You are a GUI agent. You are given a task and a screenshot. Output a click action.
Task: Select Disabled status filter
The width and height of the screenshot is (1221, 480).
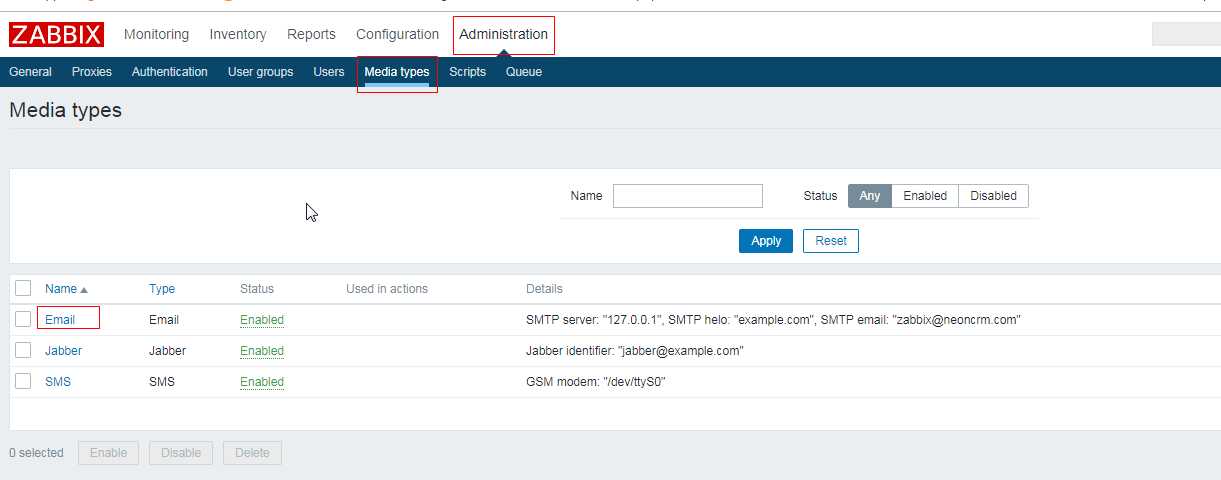pos(993,196)
